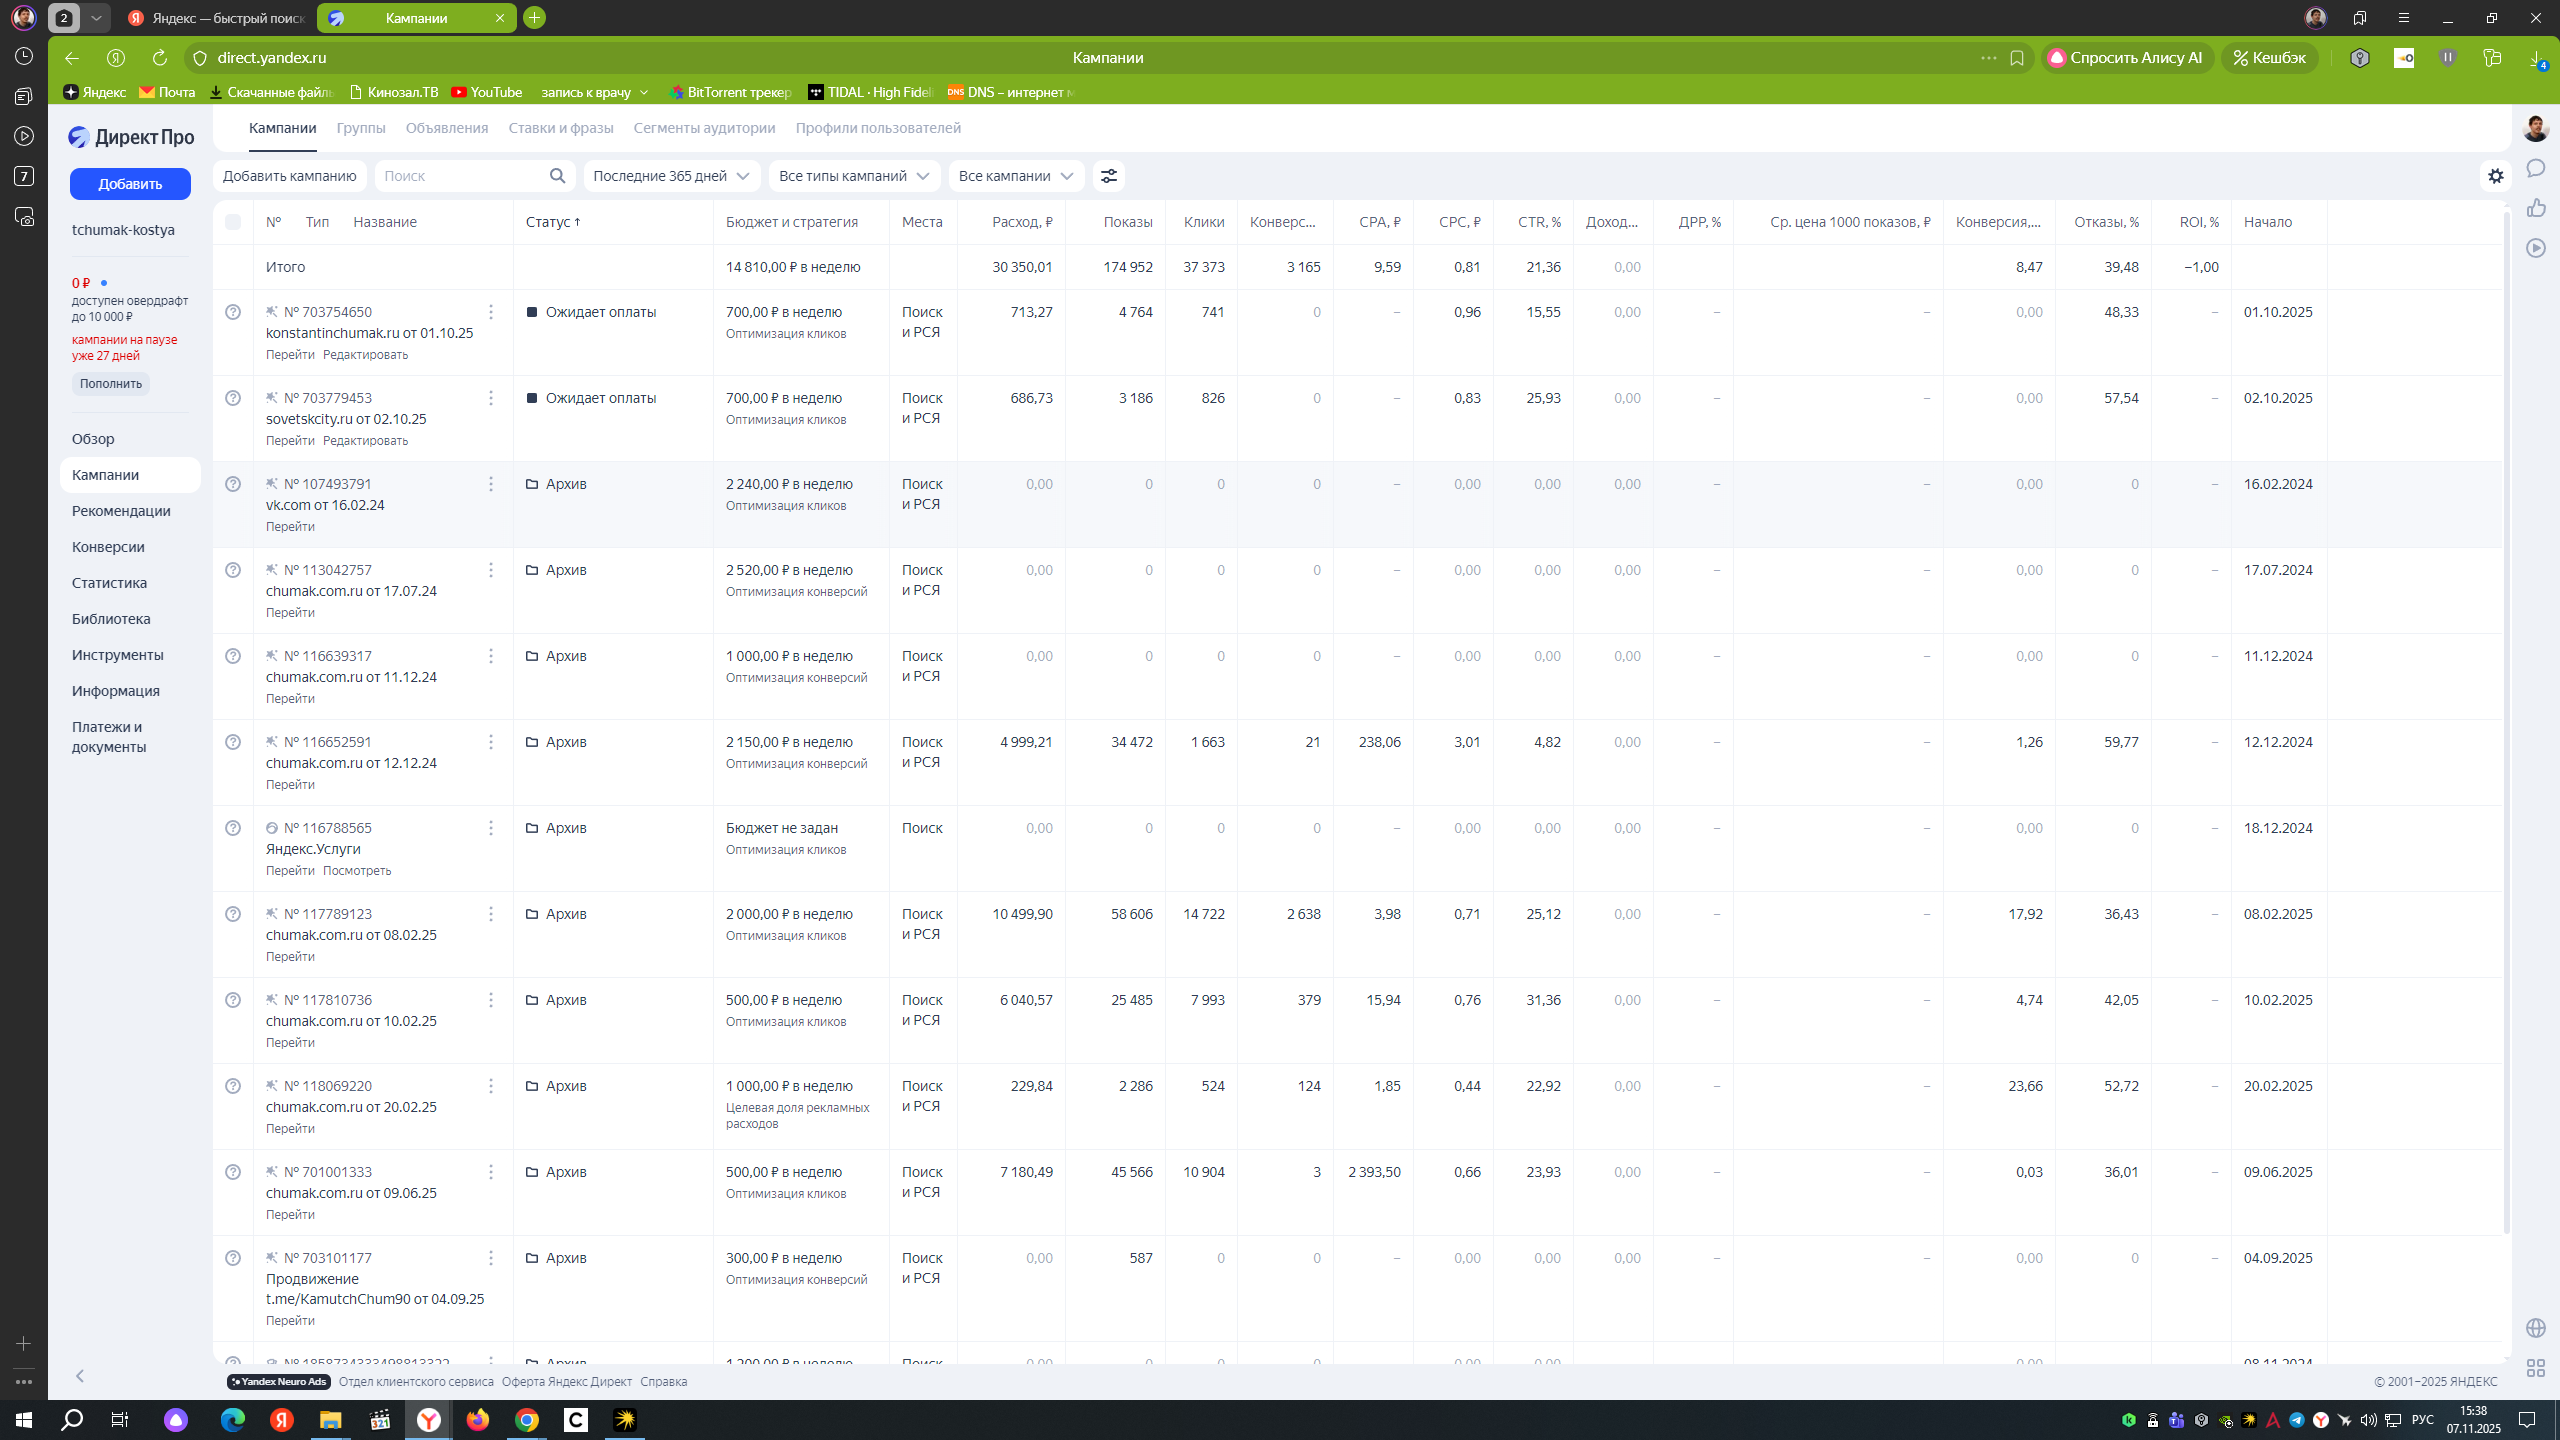2560x1440 pixels.
Task: Click the thumbs-up feedback icon
Action: coord(2536,208)
